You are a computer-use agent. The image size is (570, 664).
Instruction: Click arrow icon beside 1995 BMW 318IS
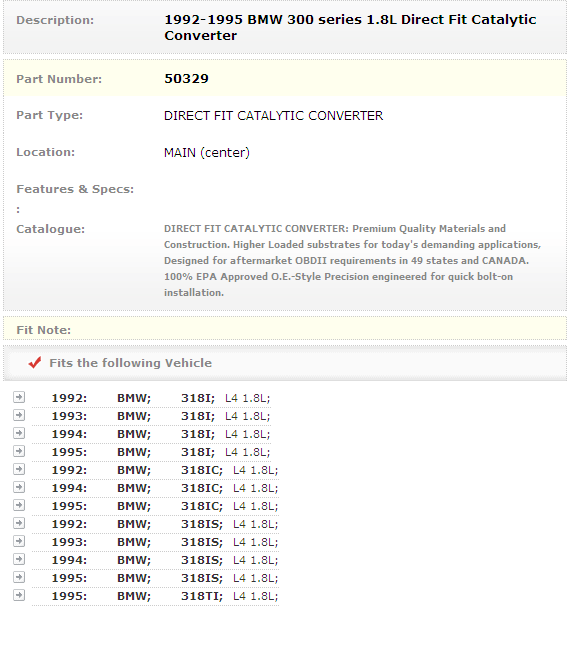pyautogui.click(x=19, y=577)
